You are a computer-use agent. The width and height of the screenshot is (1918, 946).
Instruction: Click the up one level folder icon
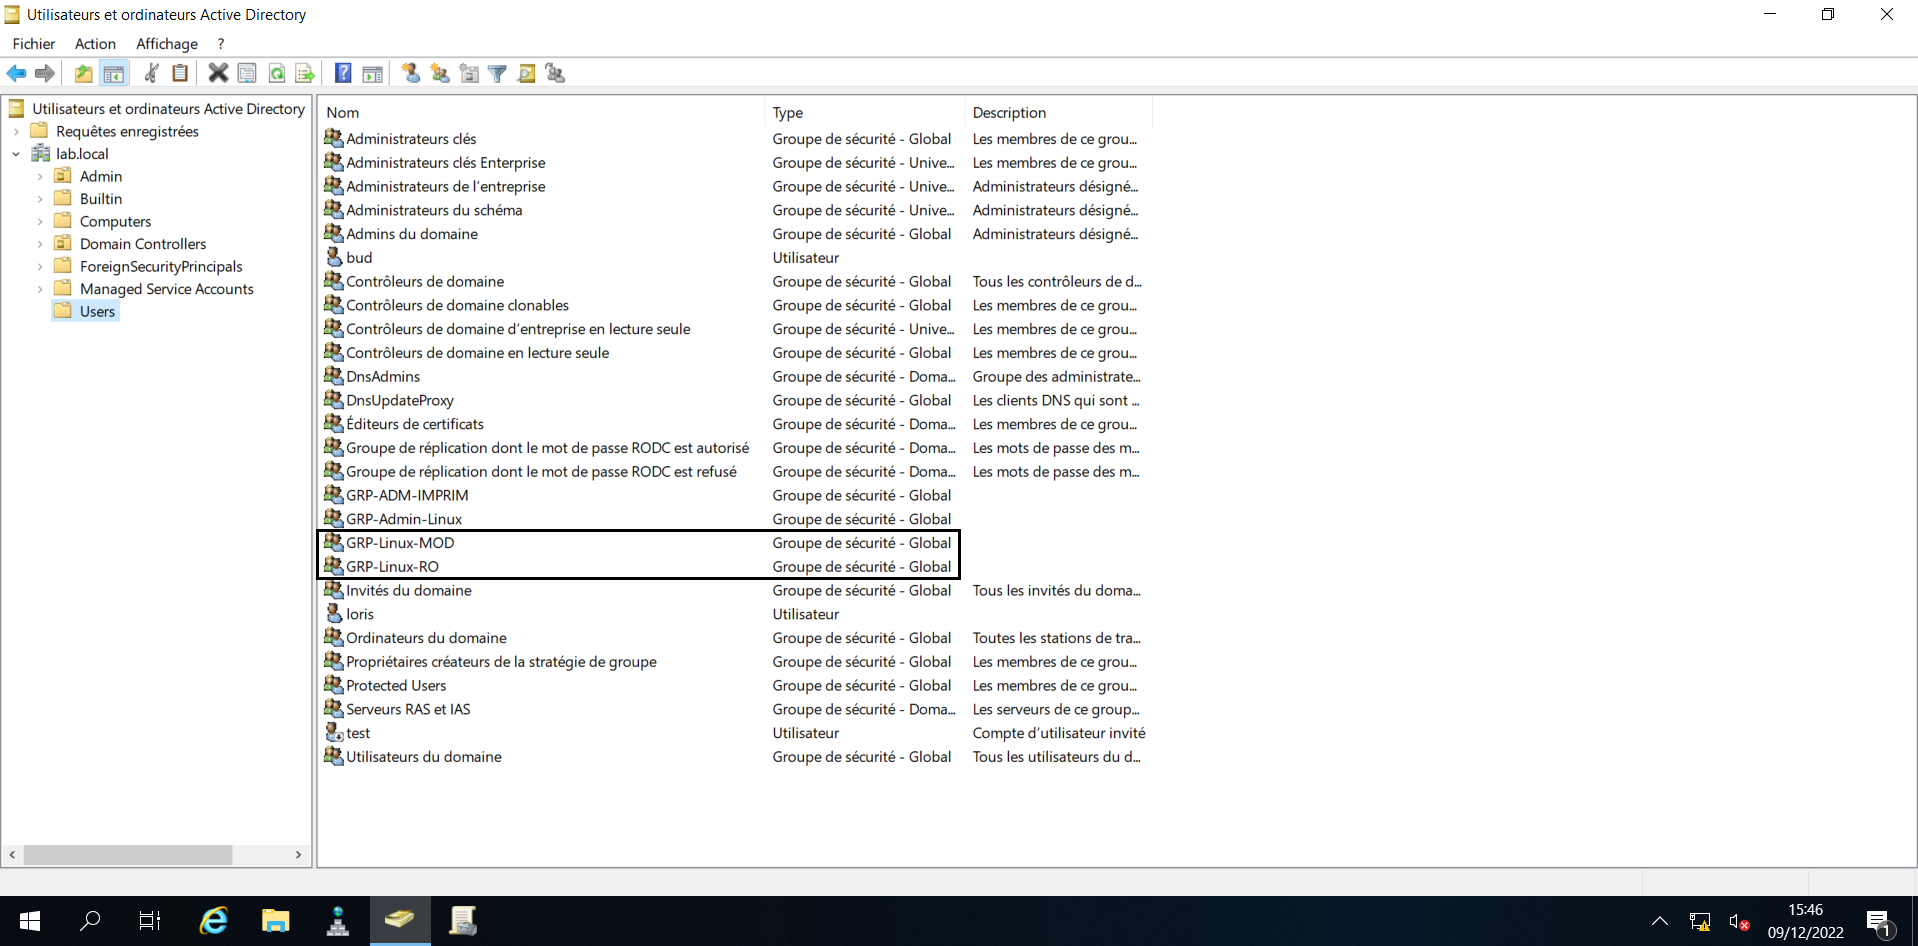pos(84,73)
